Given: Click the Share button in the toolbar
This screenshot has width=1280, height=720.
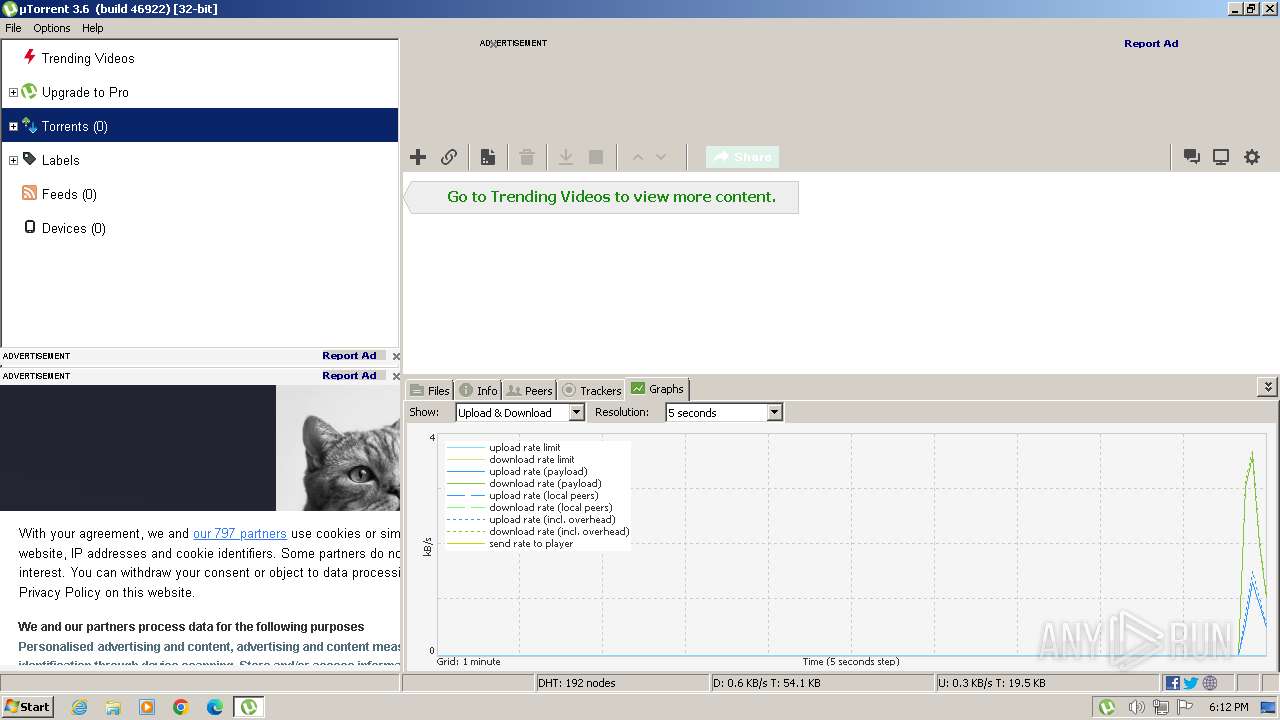Looking at the screenshot, I should [742, 157].
